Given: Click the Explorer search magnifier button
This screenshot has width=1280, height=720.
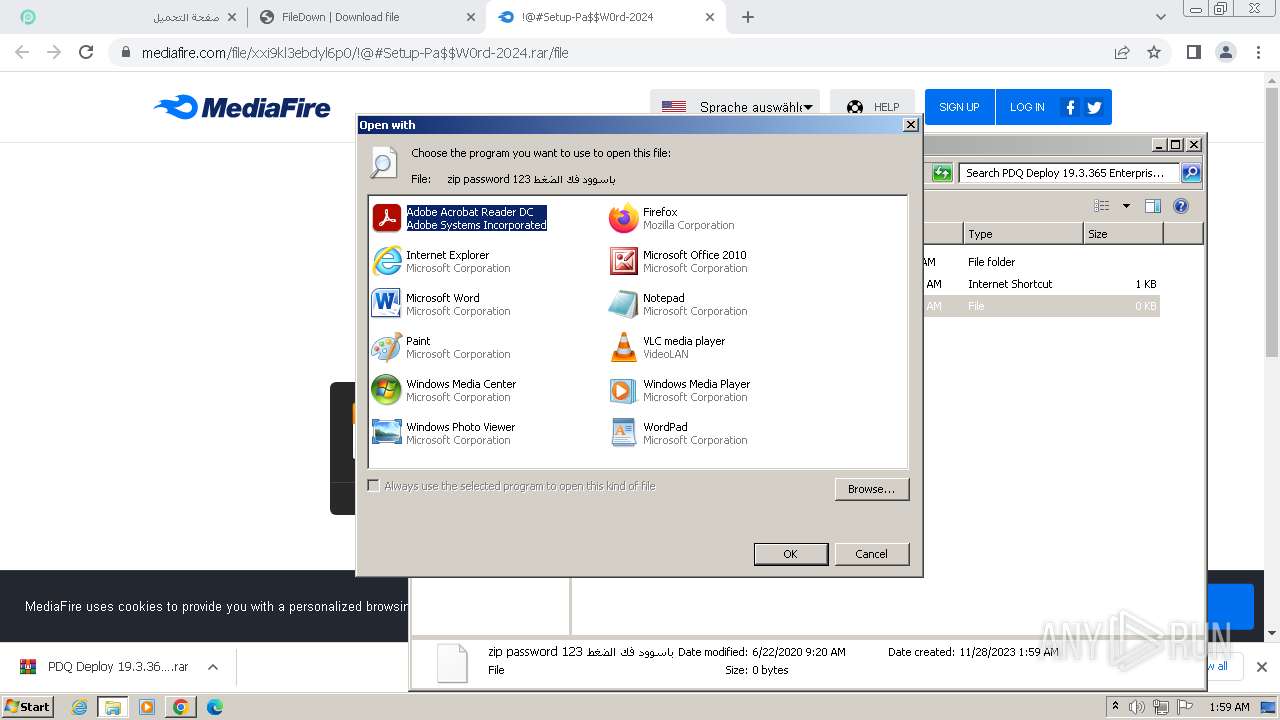Looking at the screenshot, I should [x=1191, y=173].
